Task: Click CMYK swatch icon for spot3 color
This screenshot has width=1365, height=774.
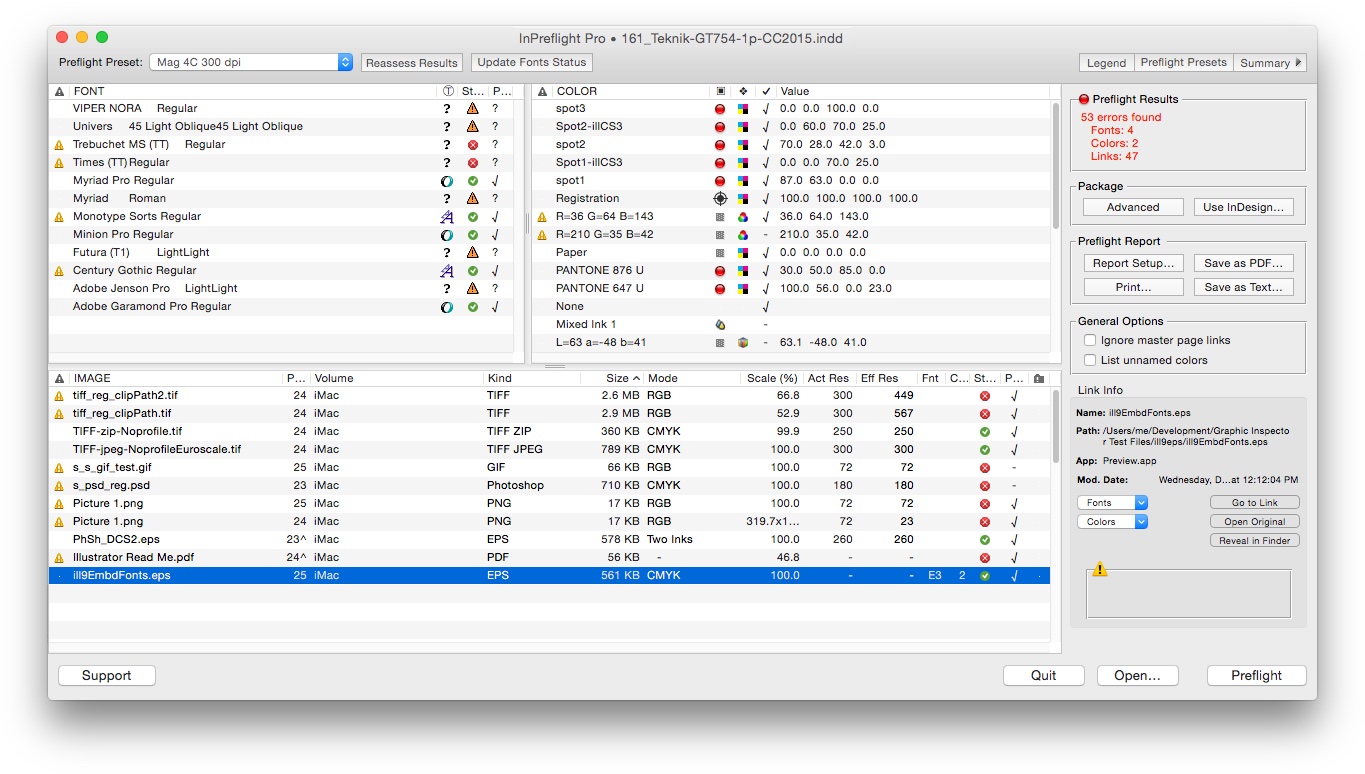Action: coord(743,109)
